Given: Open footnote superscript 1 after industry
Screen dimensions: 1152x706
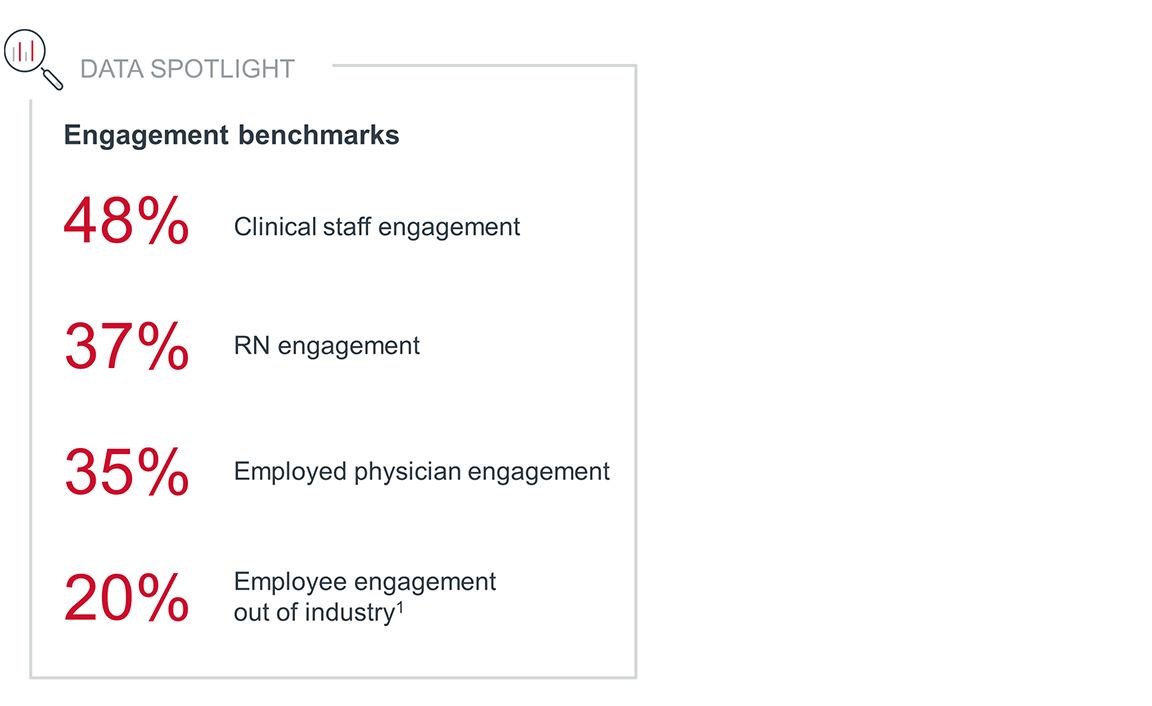Looking at the screenshot, I should click(399, 605).
